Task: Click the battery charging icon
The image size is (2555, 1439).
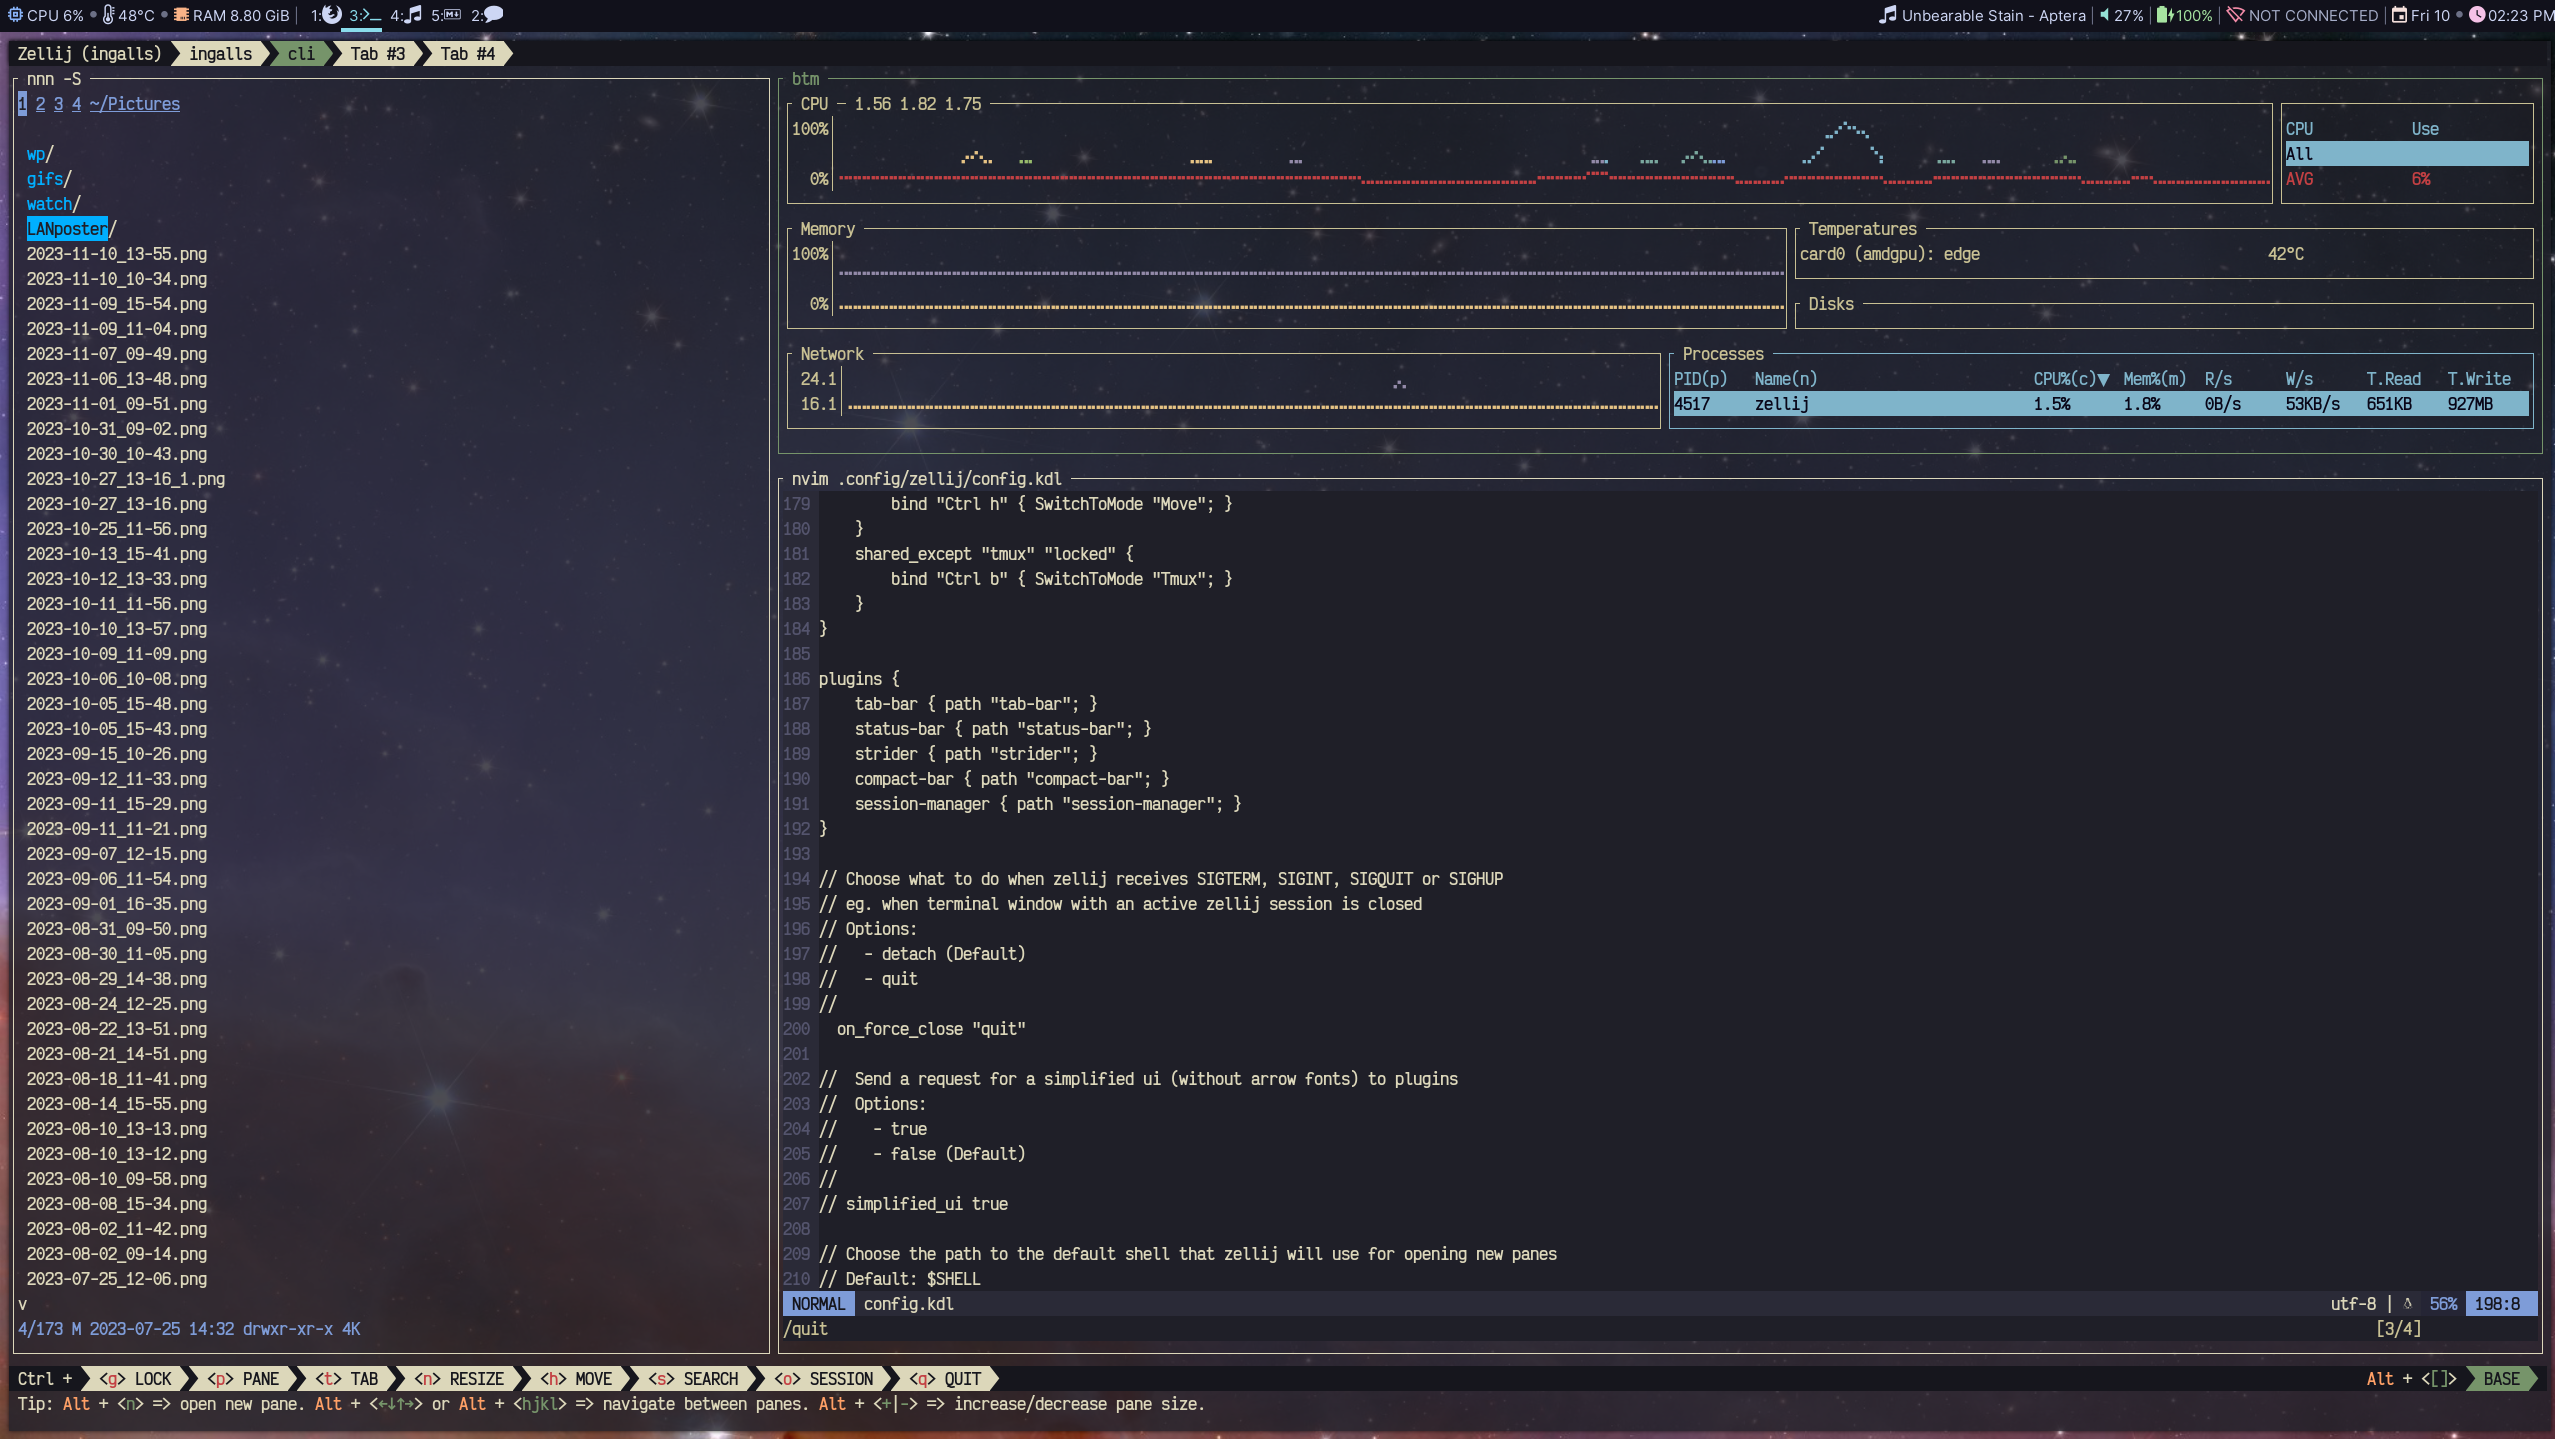Action: (2164, 15)
